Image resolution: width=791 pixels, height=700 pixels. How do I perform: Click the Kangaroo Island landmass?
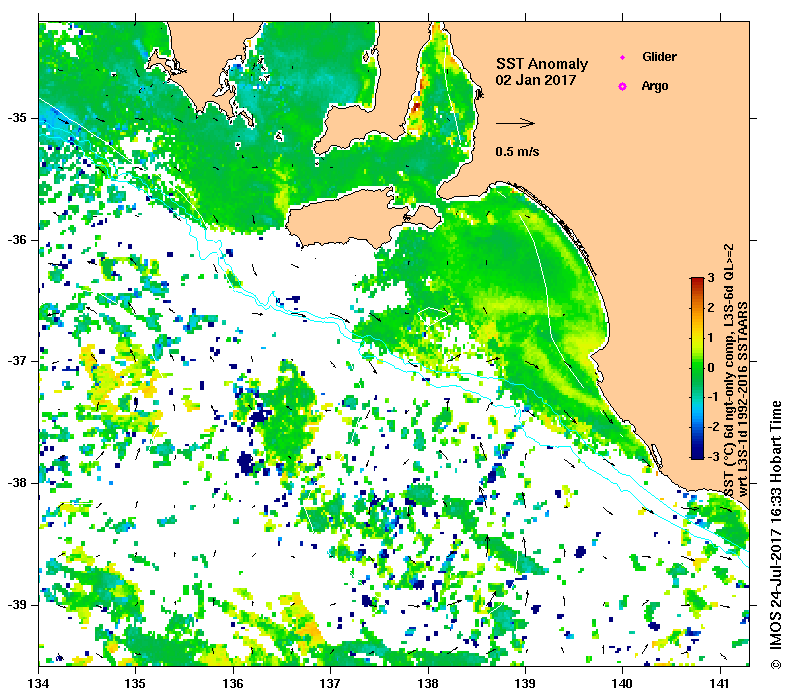(x=348, y=217)
